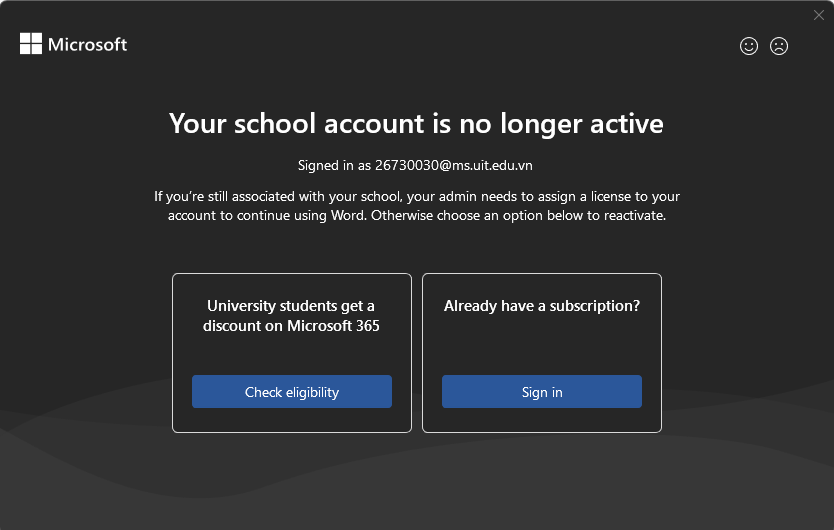The width and height of the screenshot is (834, 530).
Task: Send negative feedback with the frown face
Action: pos(779,46)
